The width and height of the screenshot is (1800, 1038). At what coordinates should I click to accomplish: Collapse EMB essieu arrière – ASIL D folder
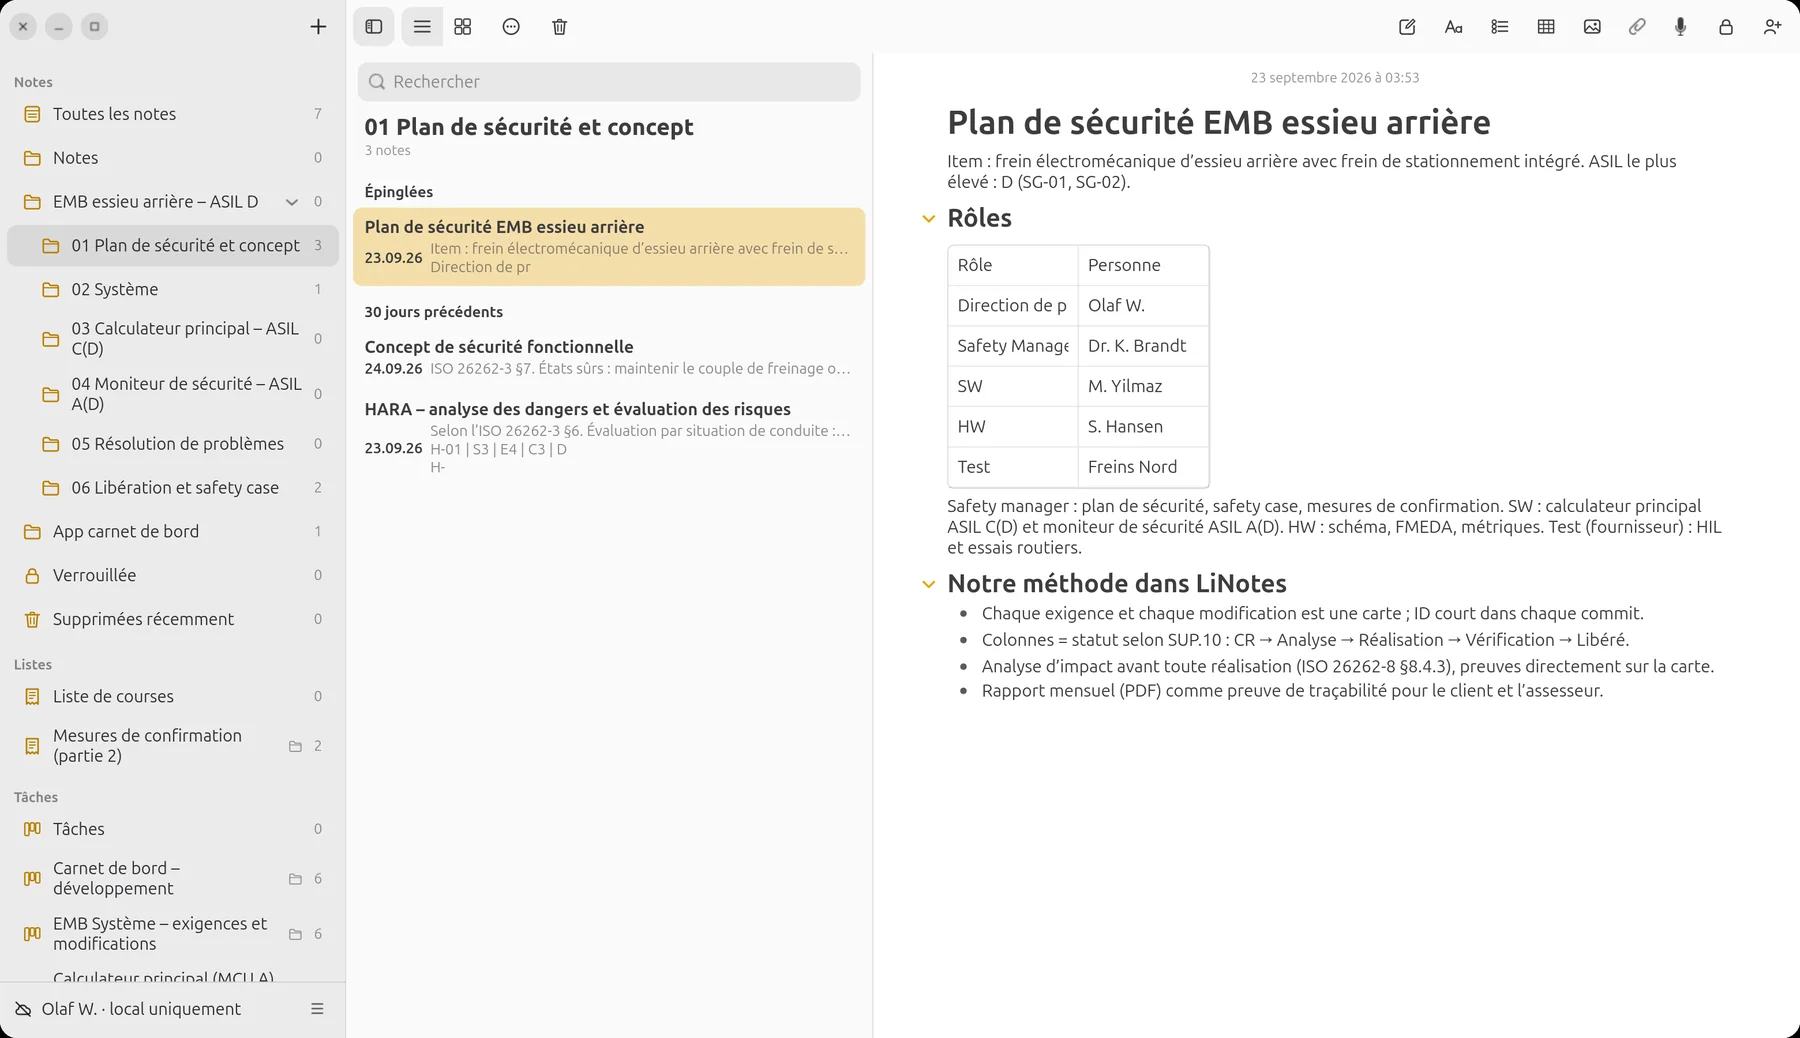(292, 202)
